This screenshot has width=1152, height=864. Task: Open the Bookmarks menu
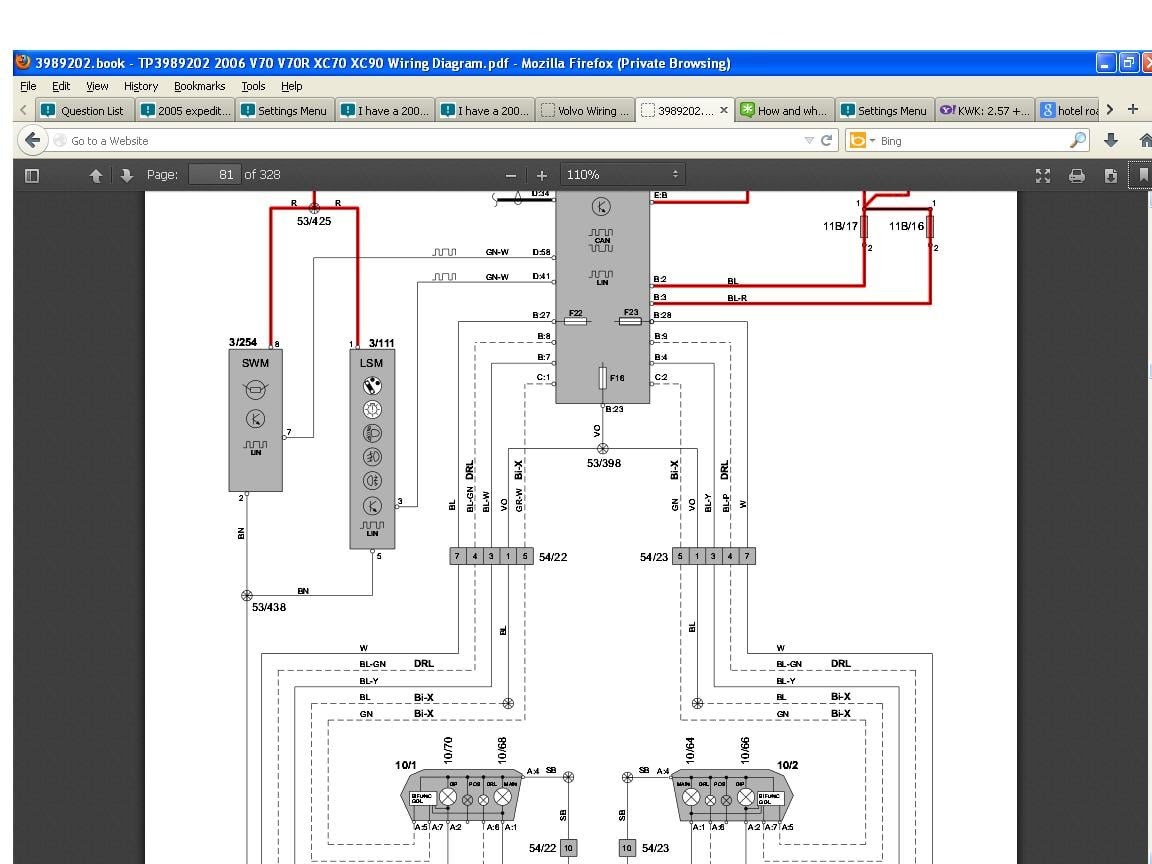[x=199, y=86]
